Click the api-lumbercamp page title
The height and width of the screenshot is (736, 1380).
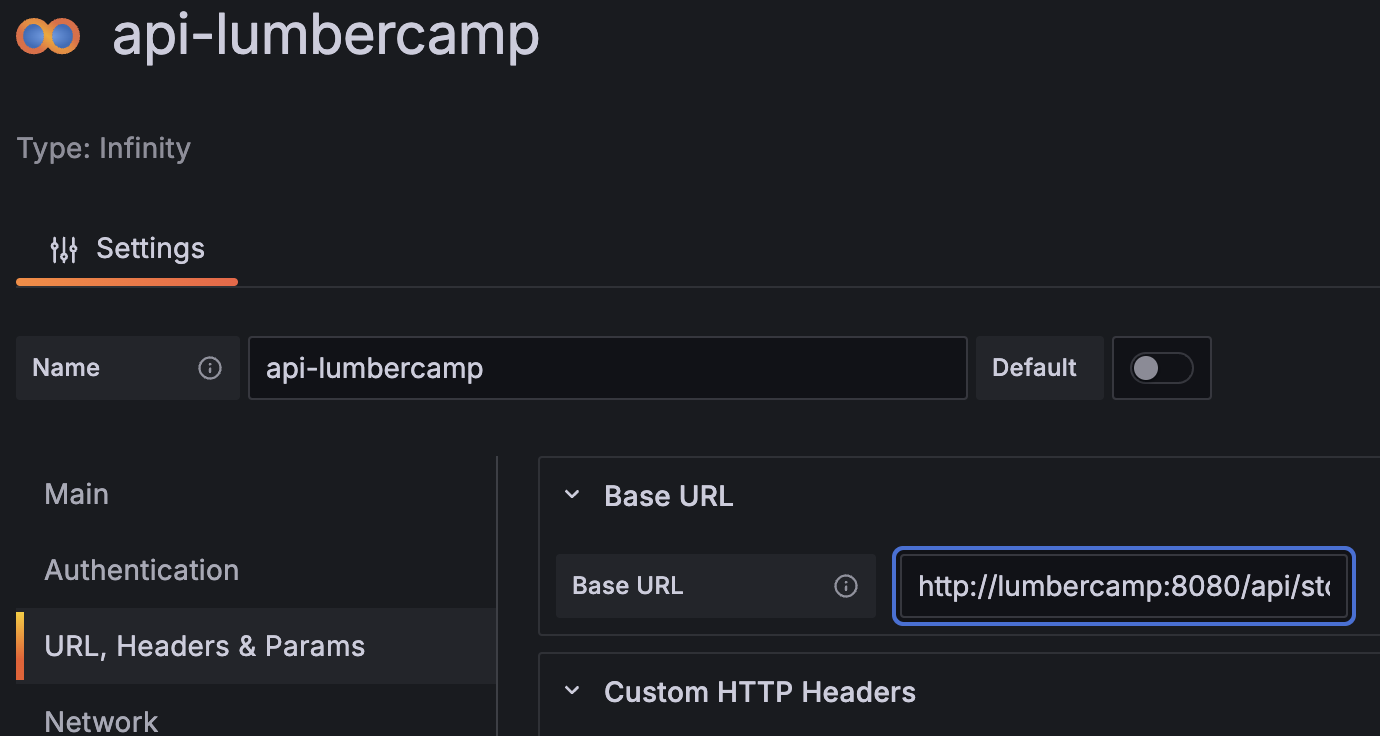click(326, 36)
